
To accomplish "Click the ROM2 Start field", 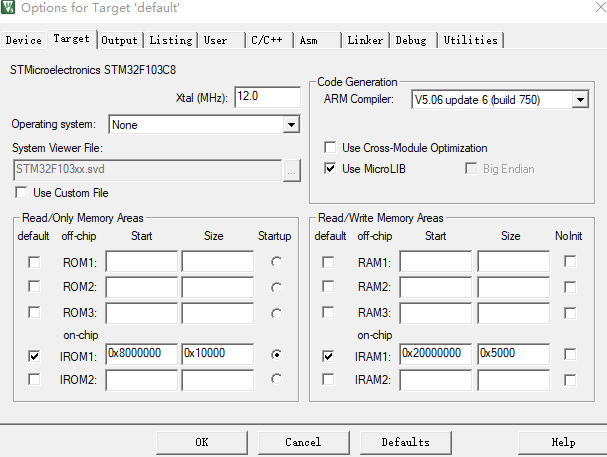I will point(141,287).
